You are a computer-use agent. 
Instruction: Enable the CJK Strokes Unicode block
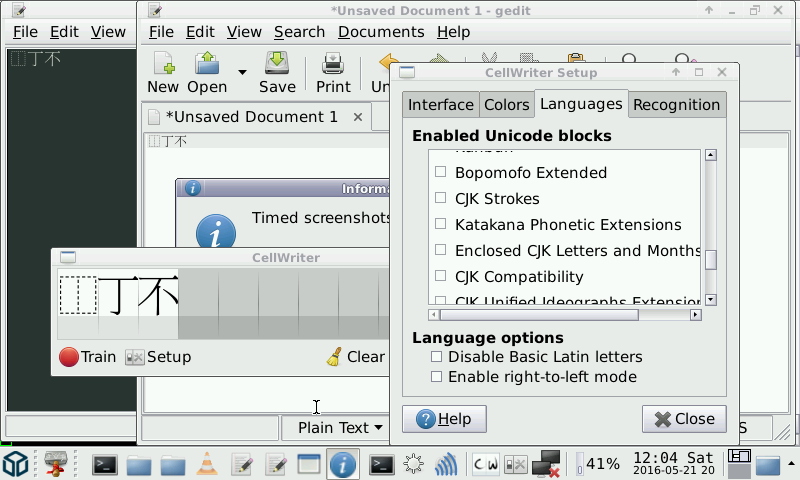(441, 199)
